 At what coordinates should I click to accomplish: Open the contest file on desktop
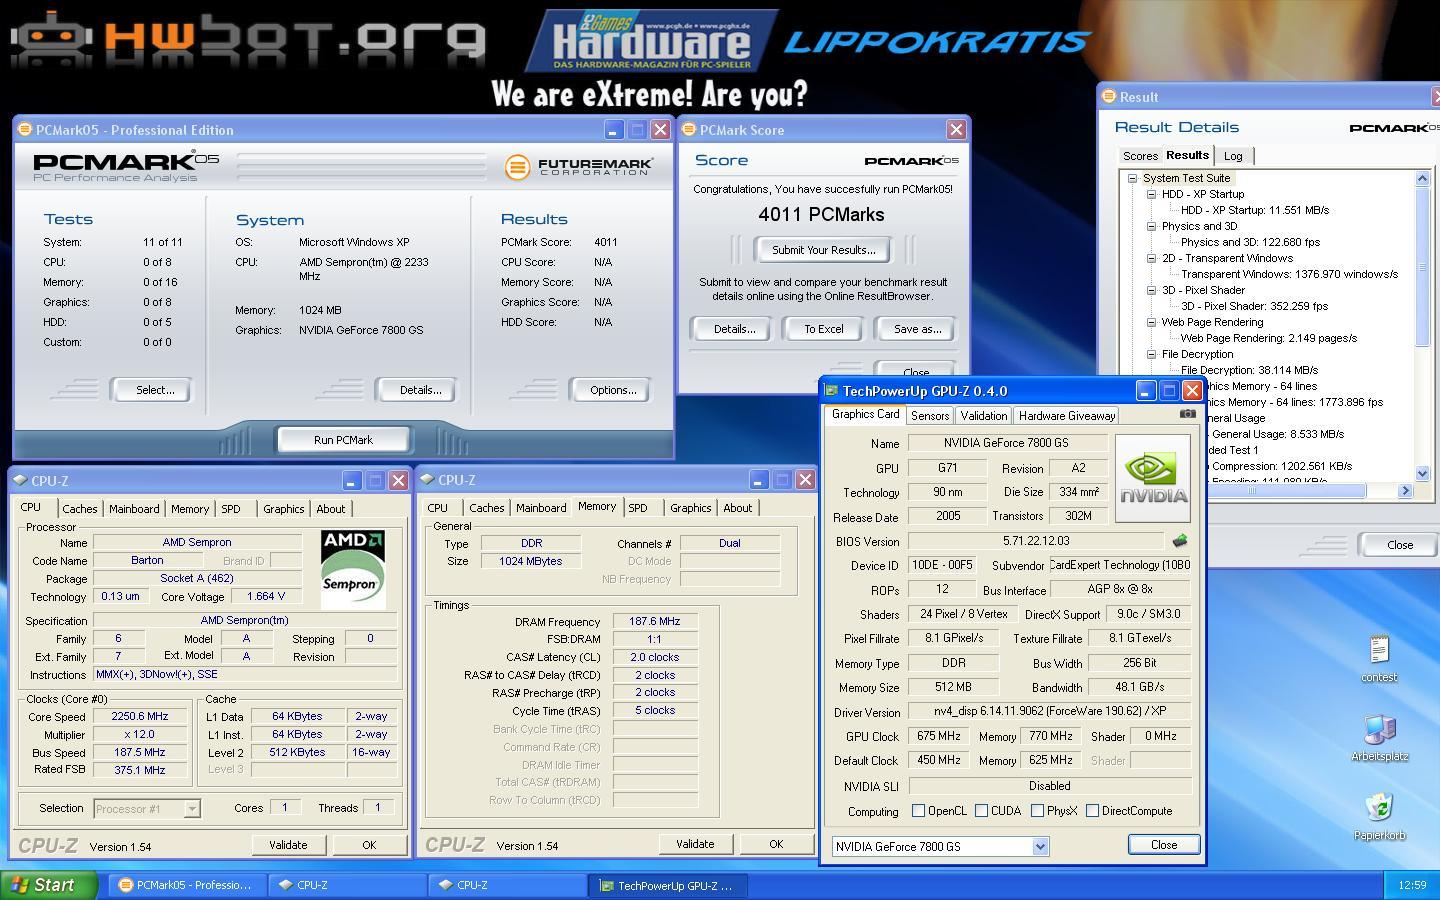click(1379, 659)
